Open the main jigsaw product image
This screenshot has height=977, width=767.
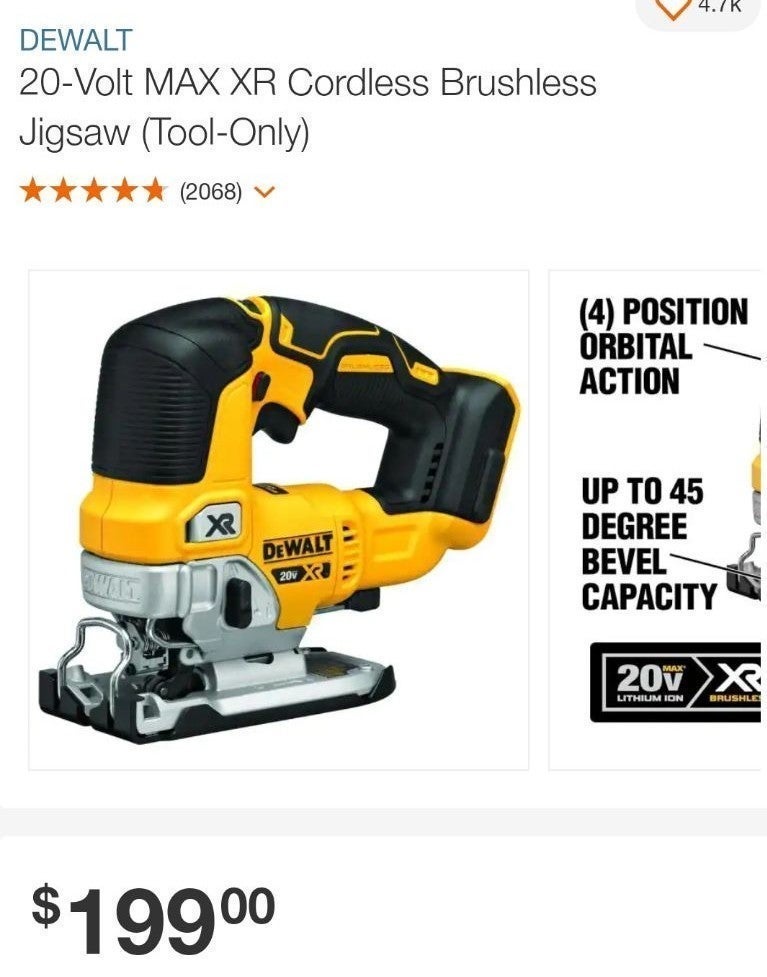point(279,520)
